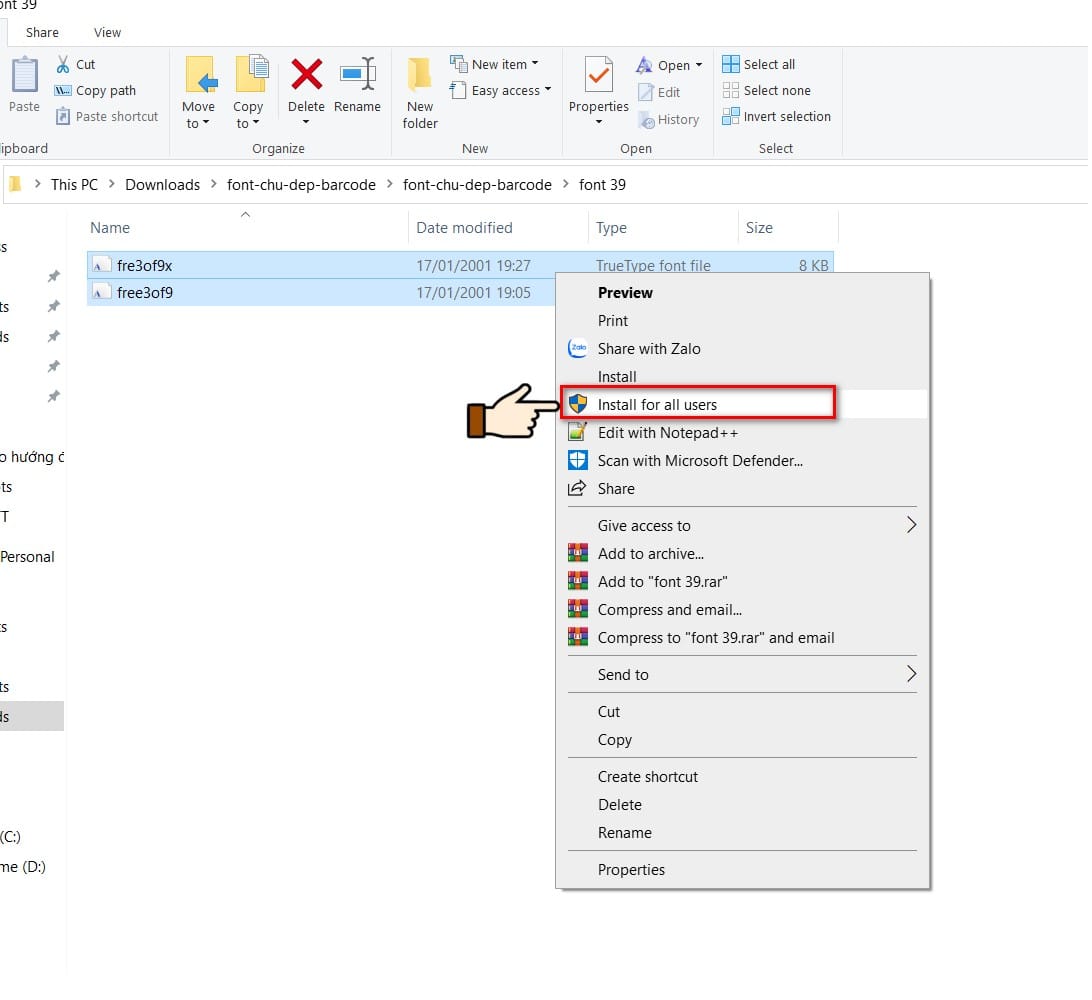
Task: Click the Cut scissors icon
Action: click(63, 64)
